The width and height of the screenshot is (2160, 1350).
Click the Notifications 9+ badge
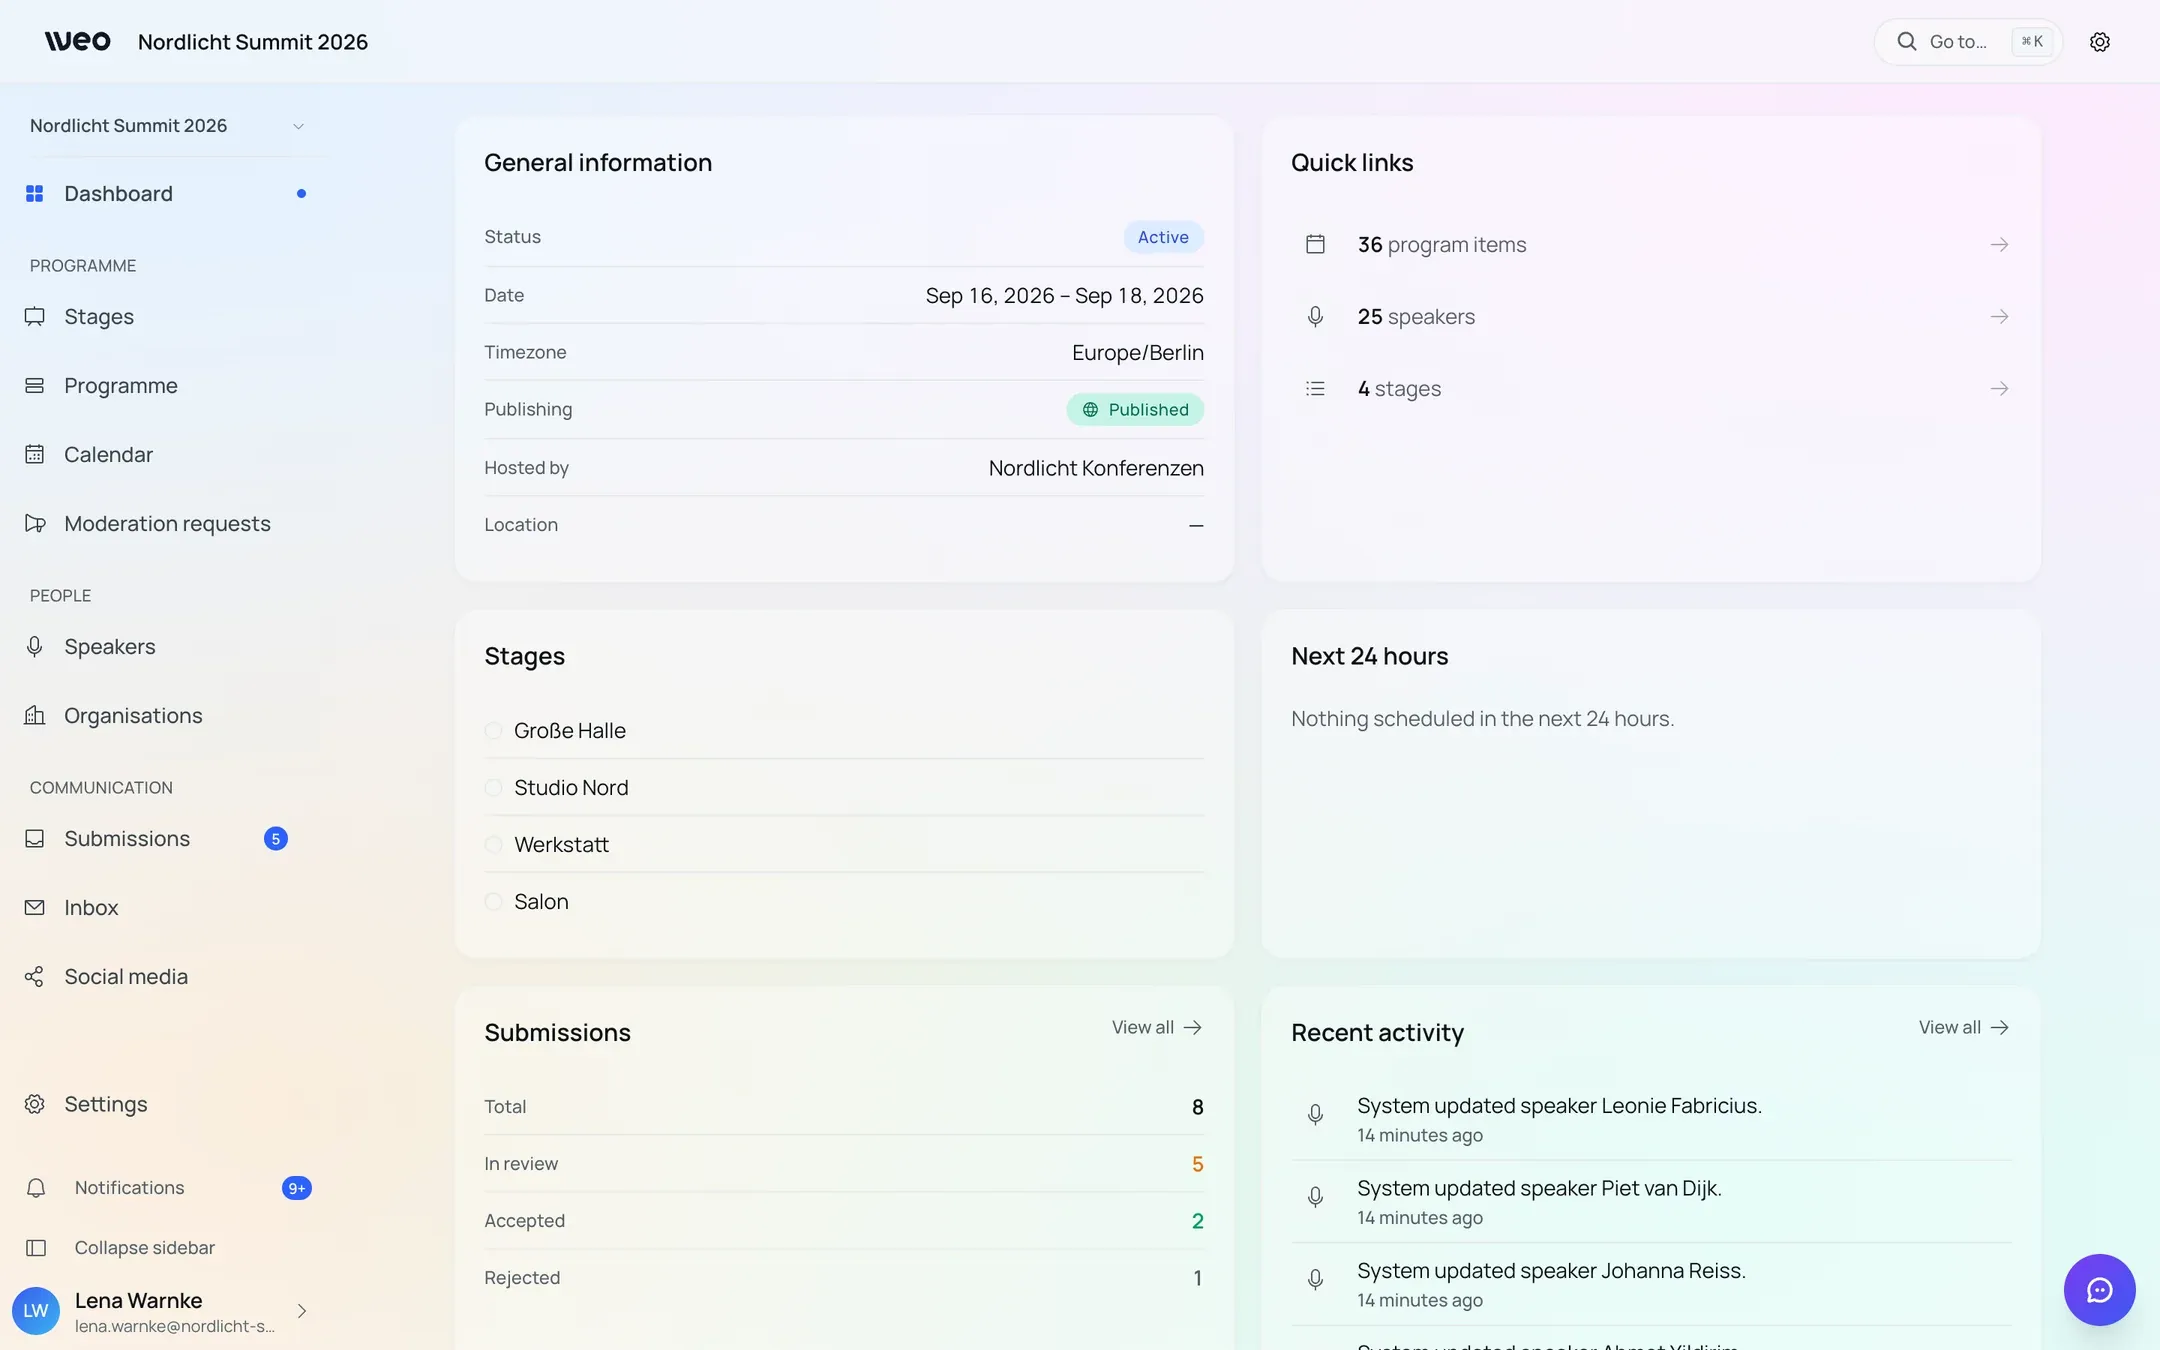[x=297, y=1188]
